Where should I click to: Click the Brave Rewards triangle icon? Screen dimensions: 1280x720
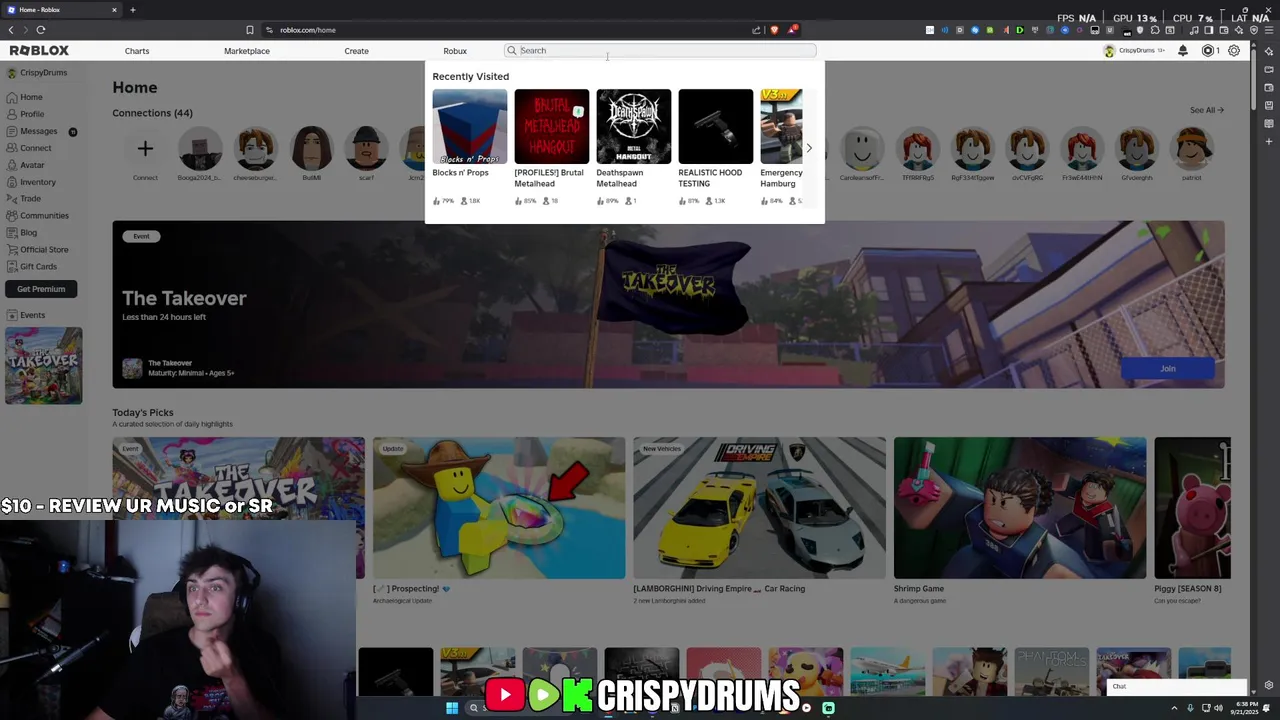coord(792,30)
